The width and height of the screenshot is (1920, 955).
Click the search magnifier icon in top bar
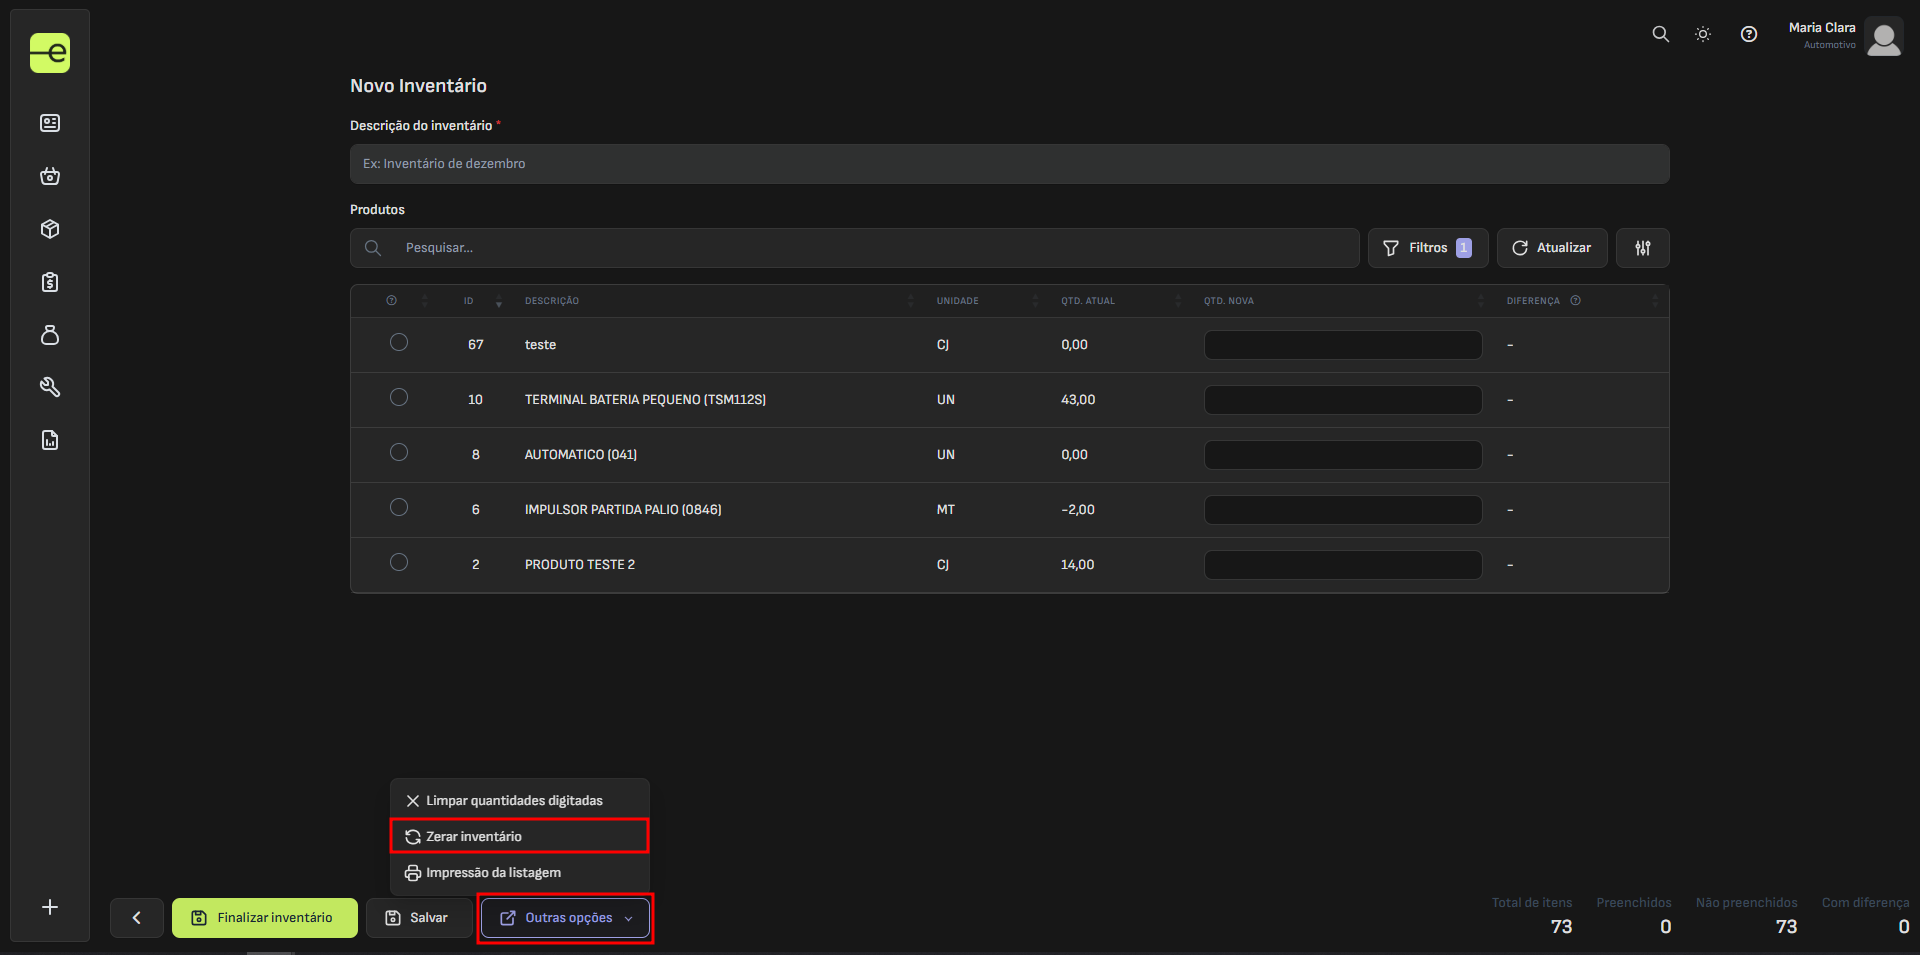click(x=1660, y=34)
